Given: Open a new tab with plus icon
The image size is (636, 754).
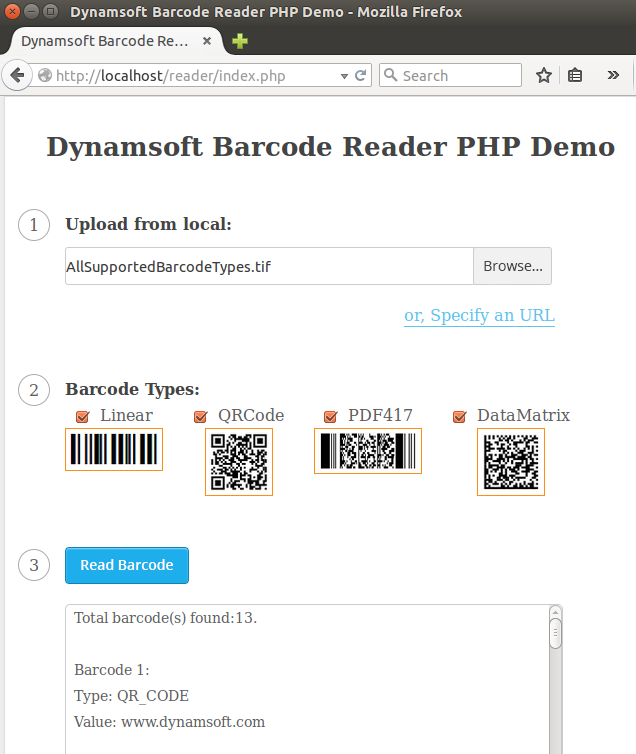Looking at the screenshot, I should pos(239,42).
